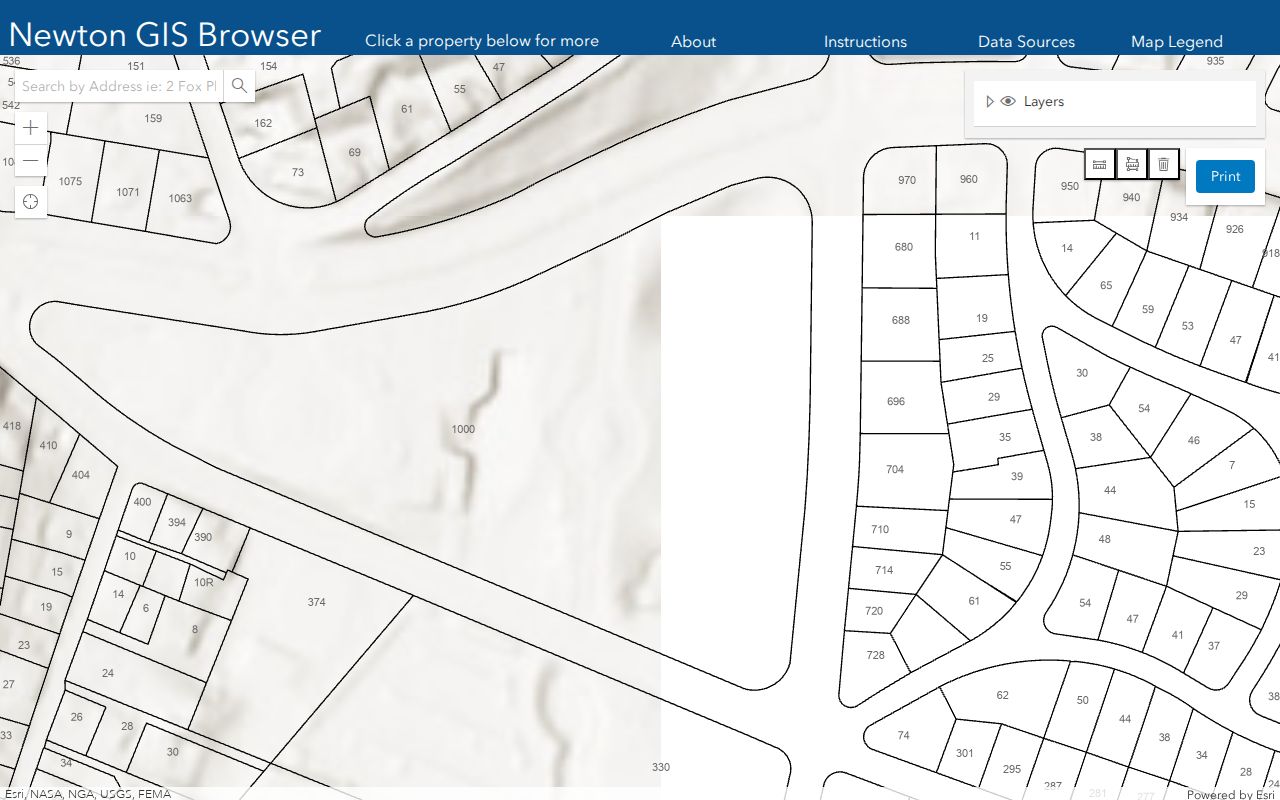Click the blue Print button
Image resolution: width=1280 pixels, height=800 pixels.
(x=1225, y=176)
